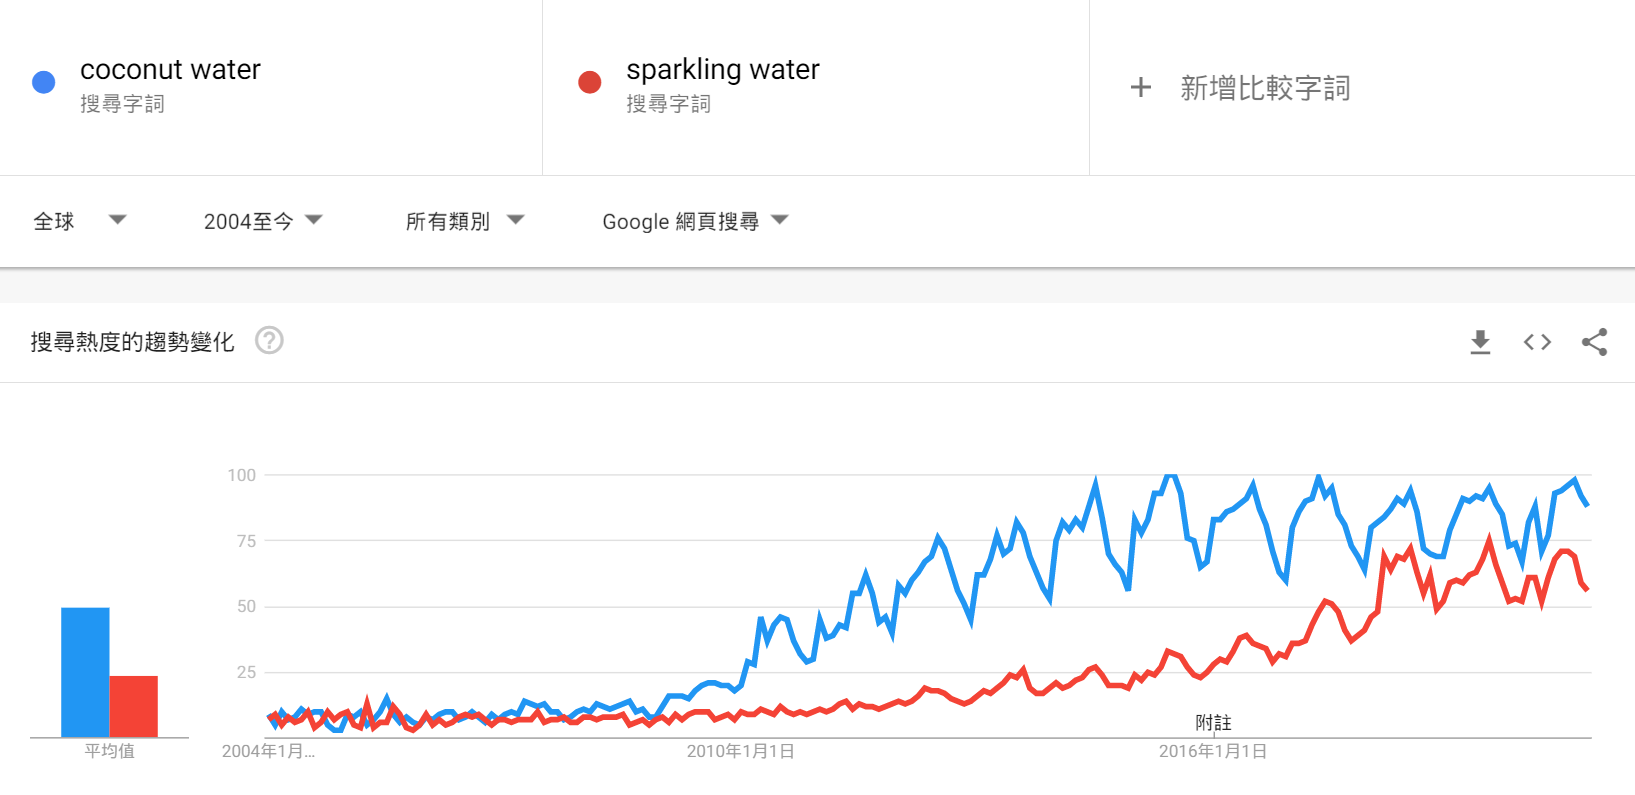Screen dimensions: 1635x795
Task: Click the red average bar for sparkling water
Action: 134,706
